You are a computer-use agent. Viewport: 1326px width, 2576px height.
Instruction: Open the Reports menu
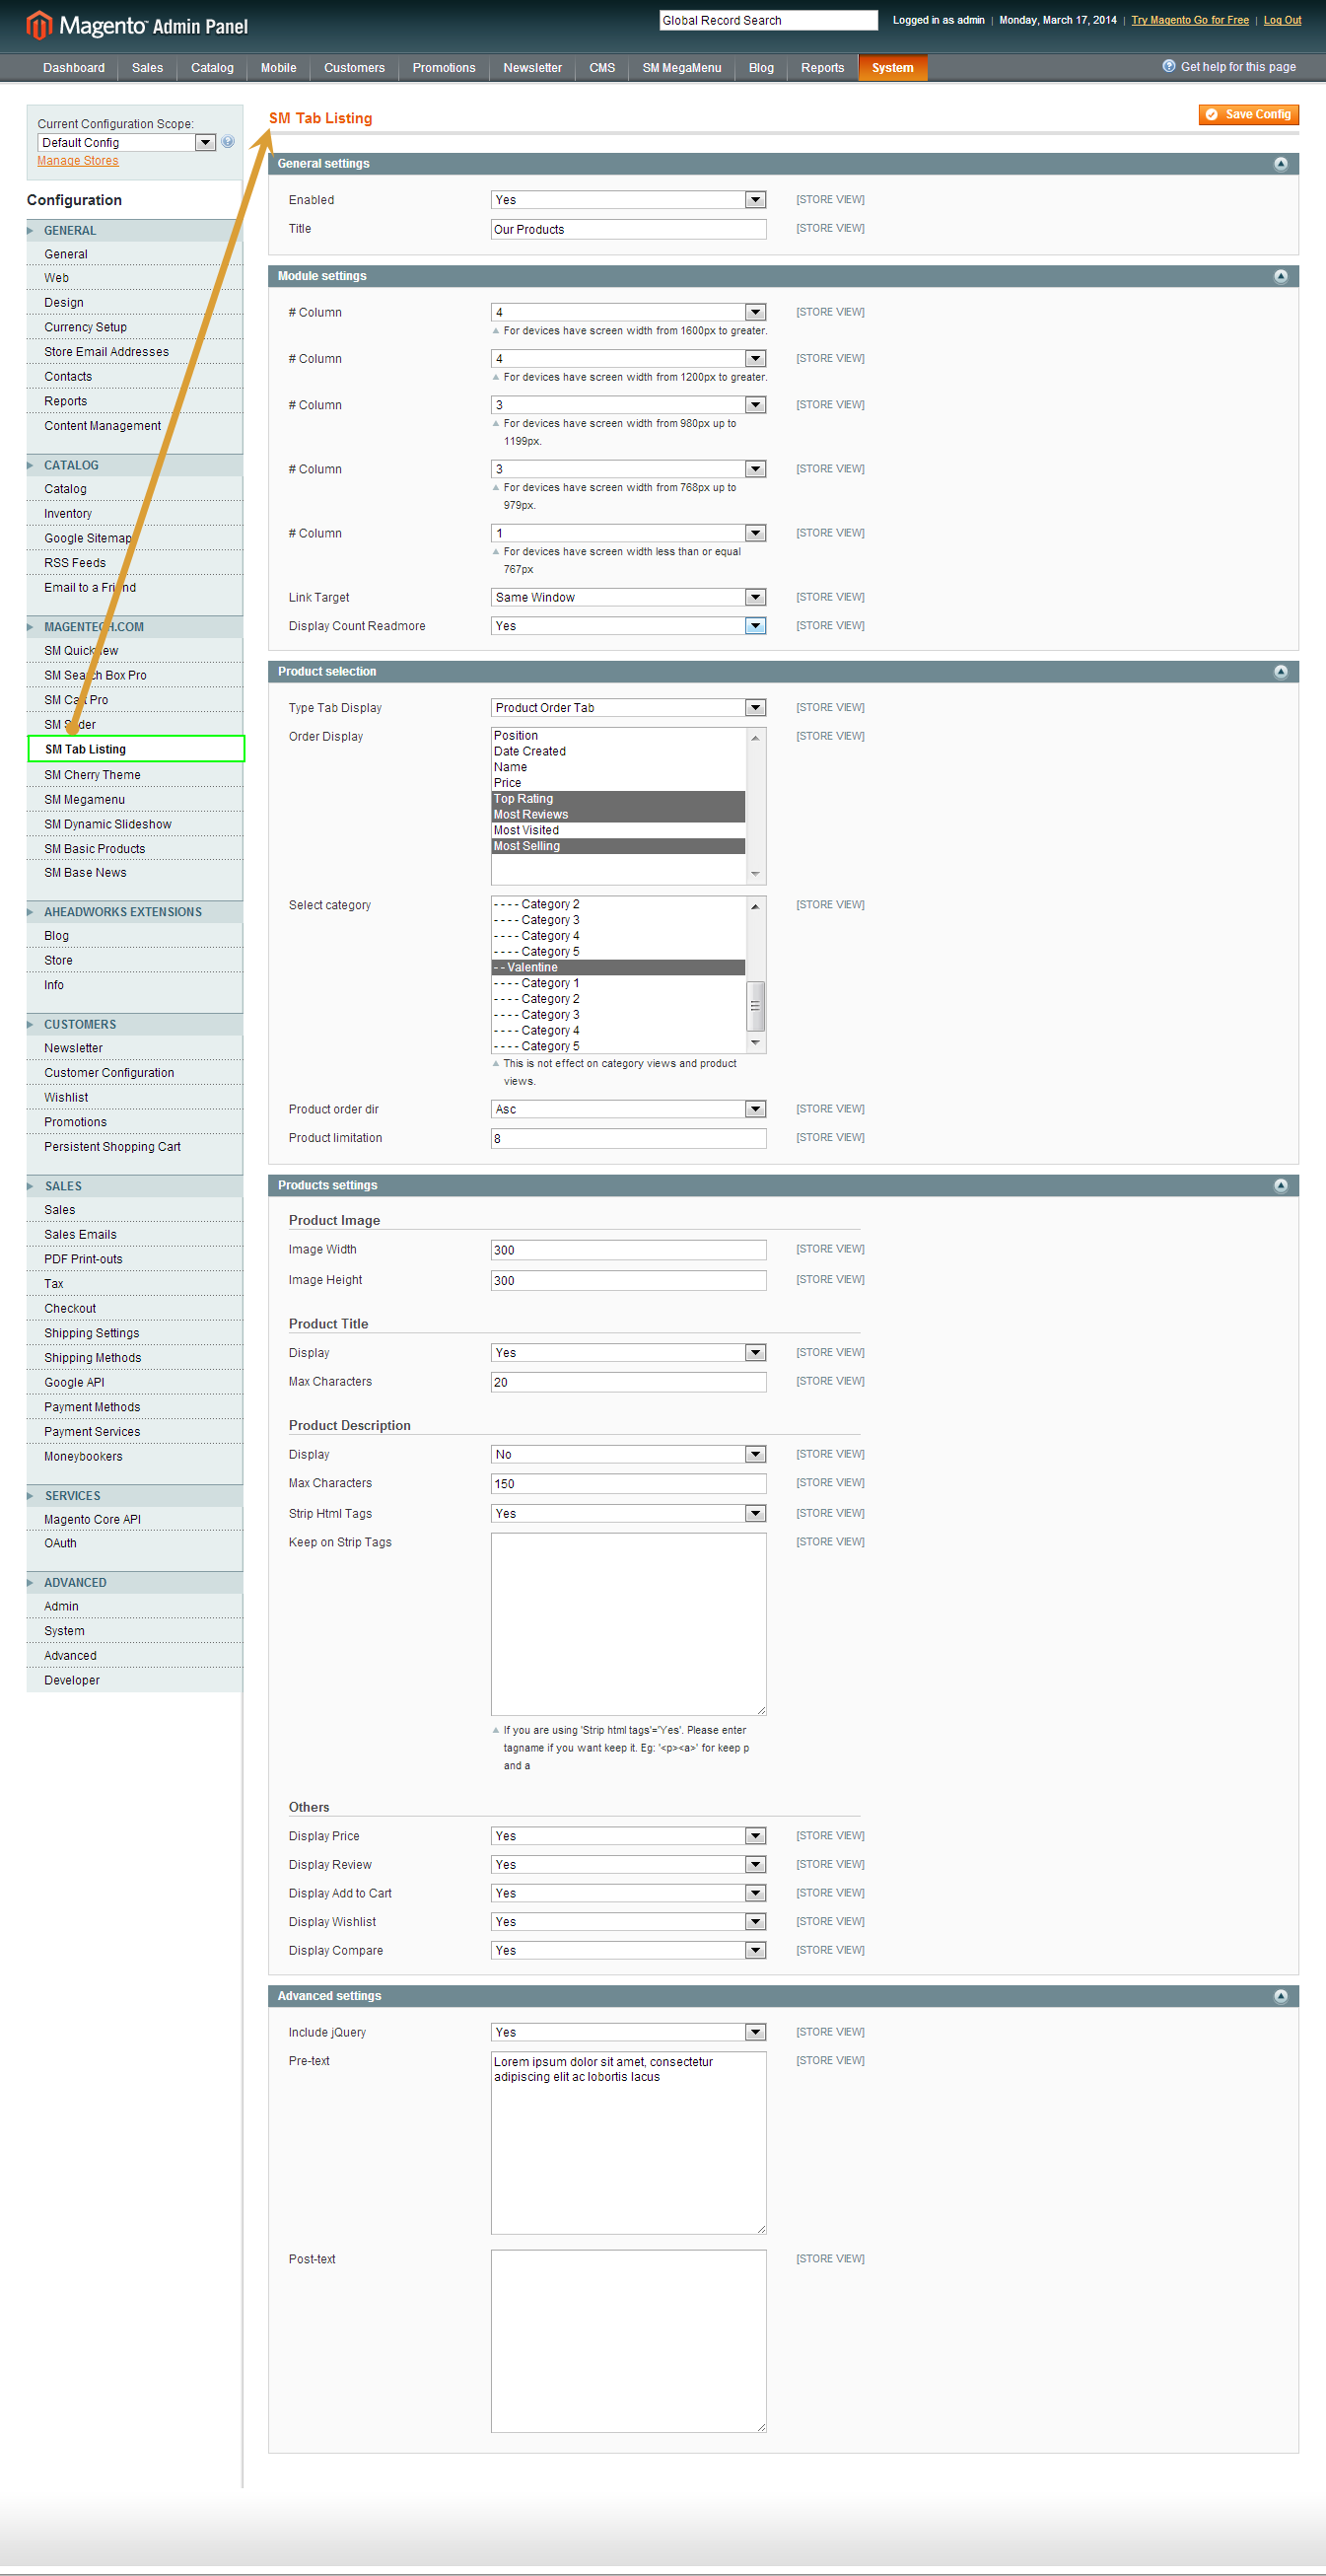tap(822, 68)
